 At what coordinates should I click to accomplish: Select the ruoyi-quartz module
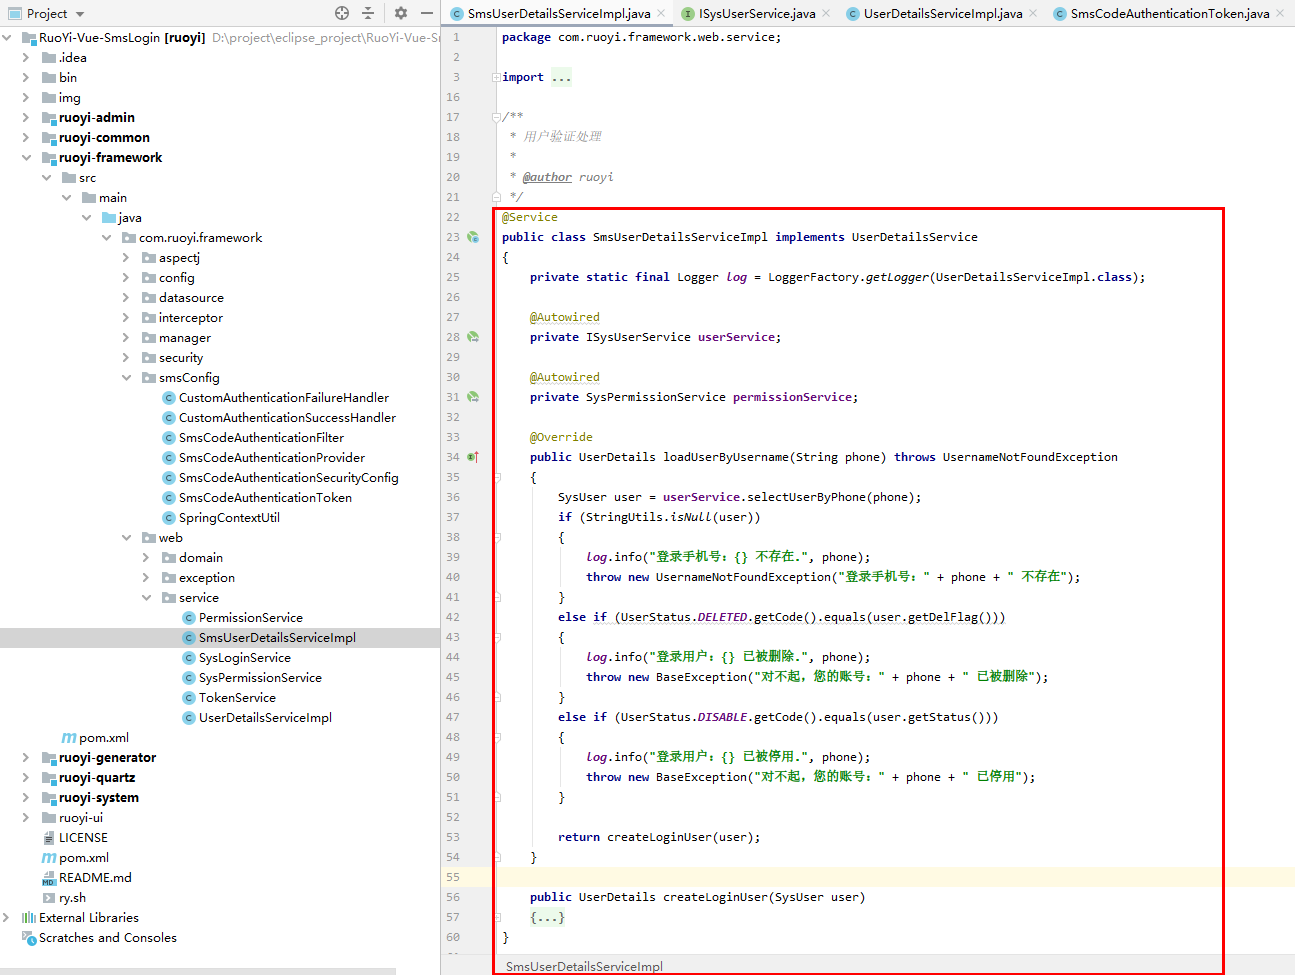click(97, 778)
